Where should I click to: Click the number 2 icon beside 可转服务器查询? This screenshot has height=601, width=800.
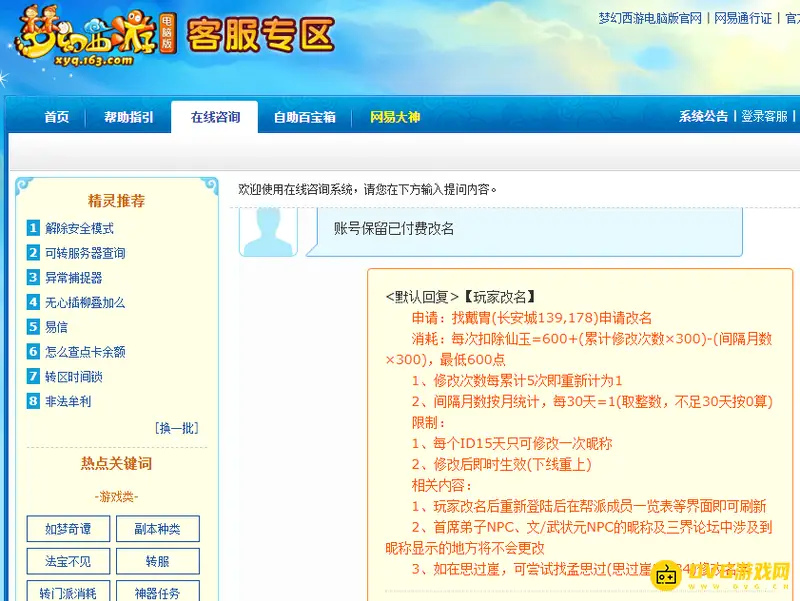[x=33, y=253]
